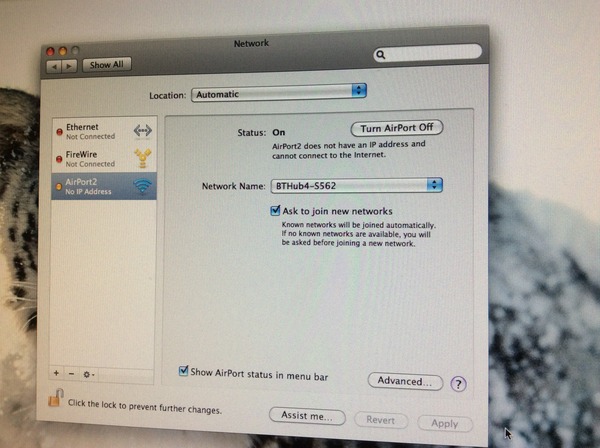The width and height of the screenshot is (600, 448).
Task: Open the Location dropdown
Action: pyautogui.click(x=279, y=93)
